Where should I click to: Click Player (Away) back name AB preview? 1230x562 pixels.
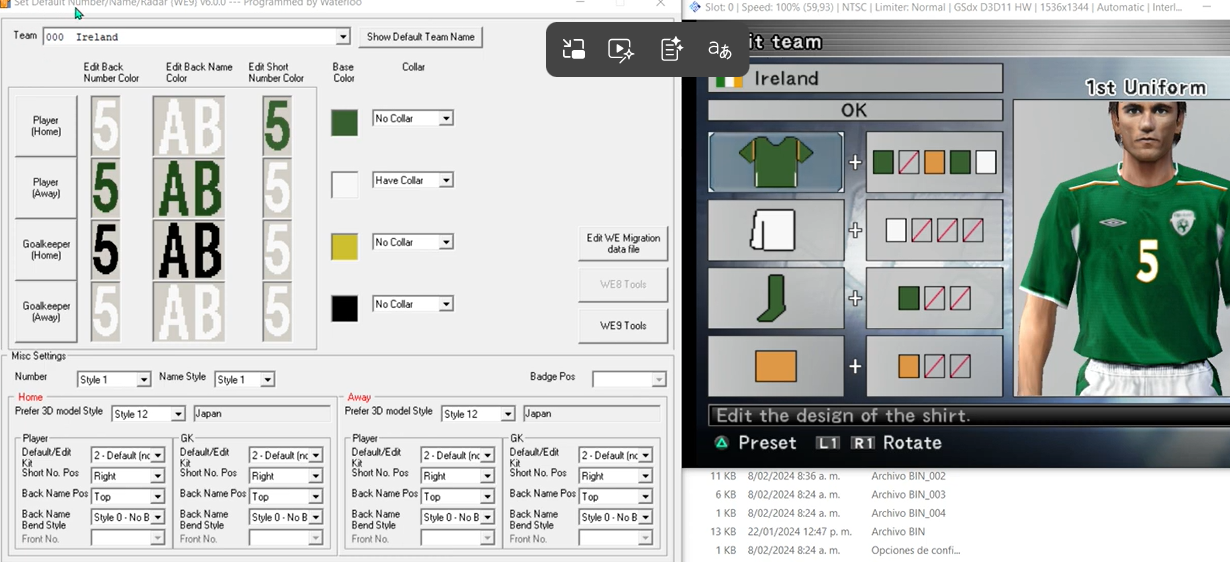188,187
